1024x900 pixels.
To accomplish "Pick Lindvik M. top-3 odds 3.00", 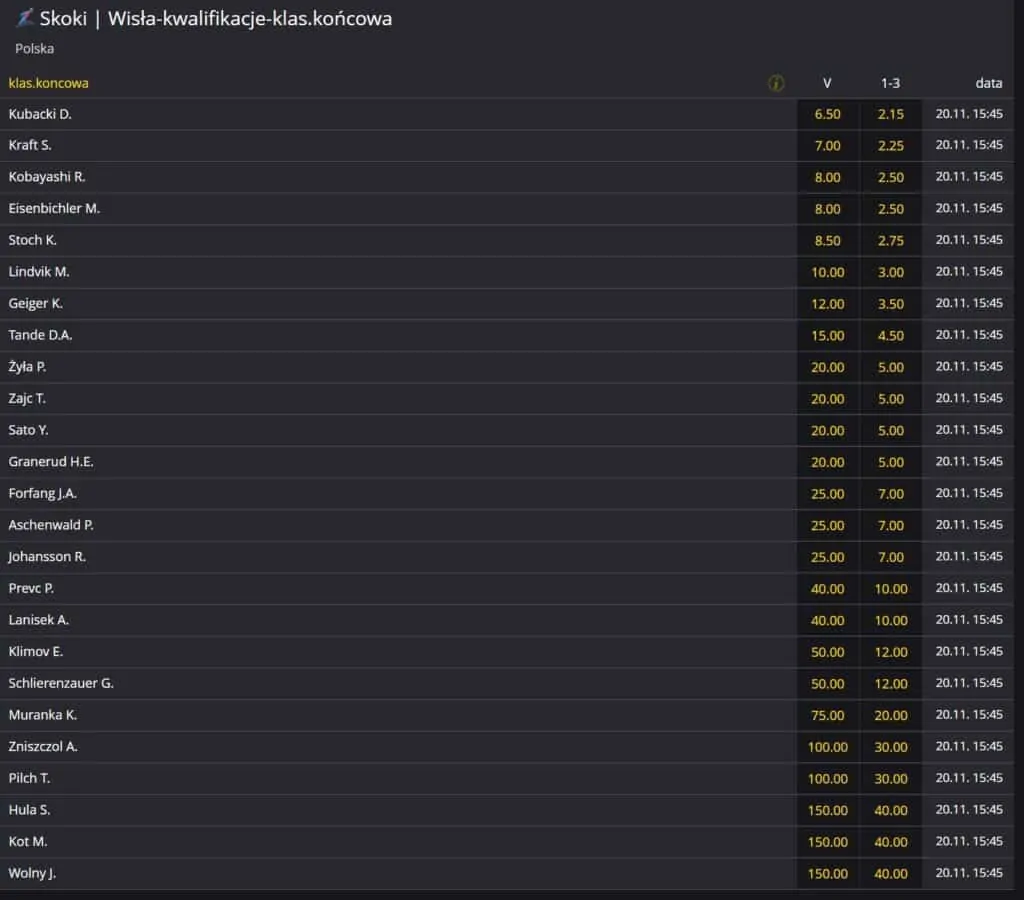I will click(891, 272).
